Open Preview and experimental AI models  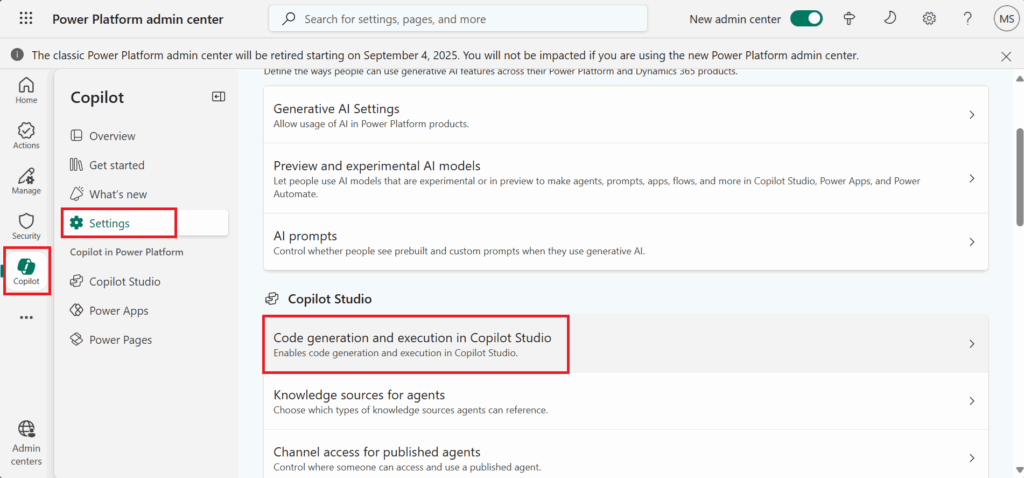click(x=377, y=165)
